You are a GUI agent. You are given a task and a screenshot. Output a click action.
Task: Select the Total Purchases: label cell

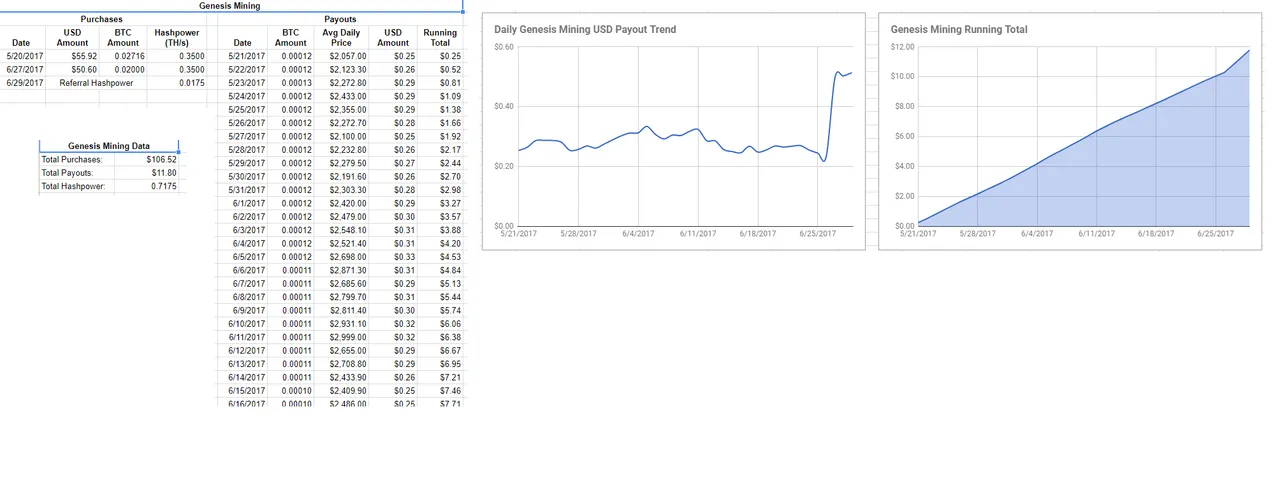(78, 159)
